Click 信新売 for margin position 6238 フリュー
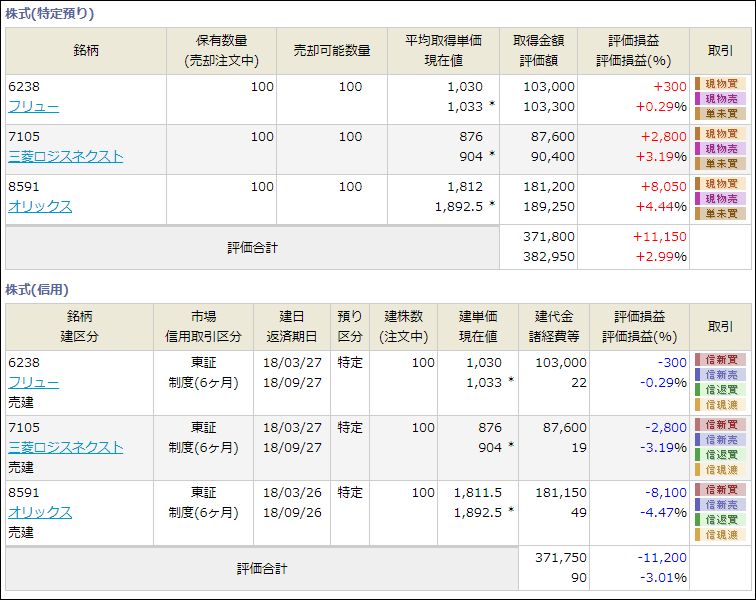756x600 pixels. point(720,375)
